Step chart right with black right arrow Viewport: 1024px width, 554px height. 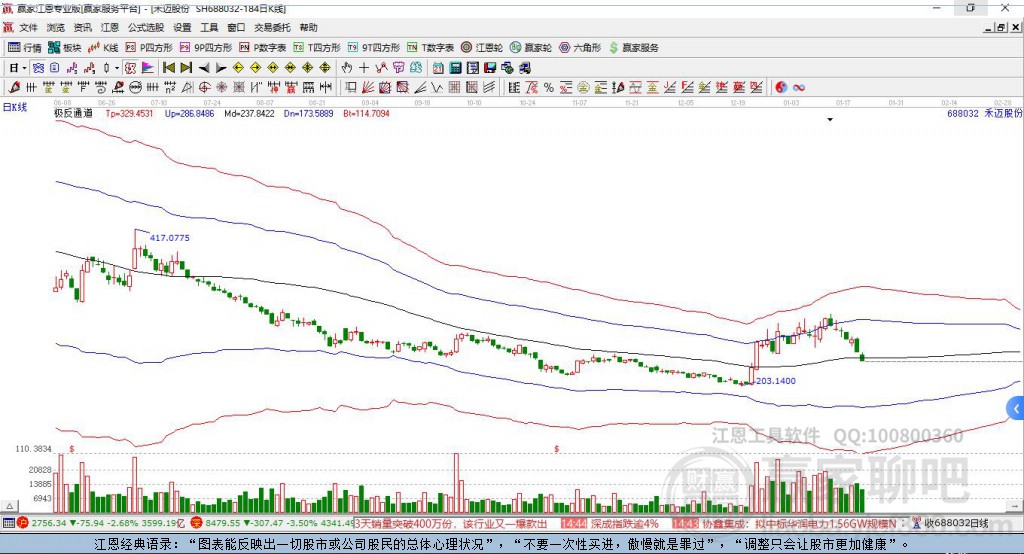[x=221, y=68]
